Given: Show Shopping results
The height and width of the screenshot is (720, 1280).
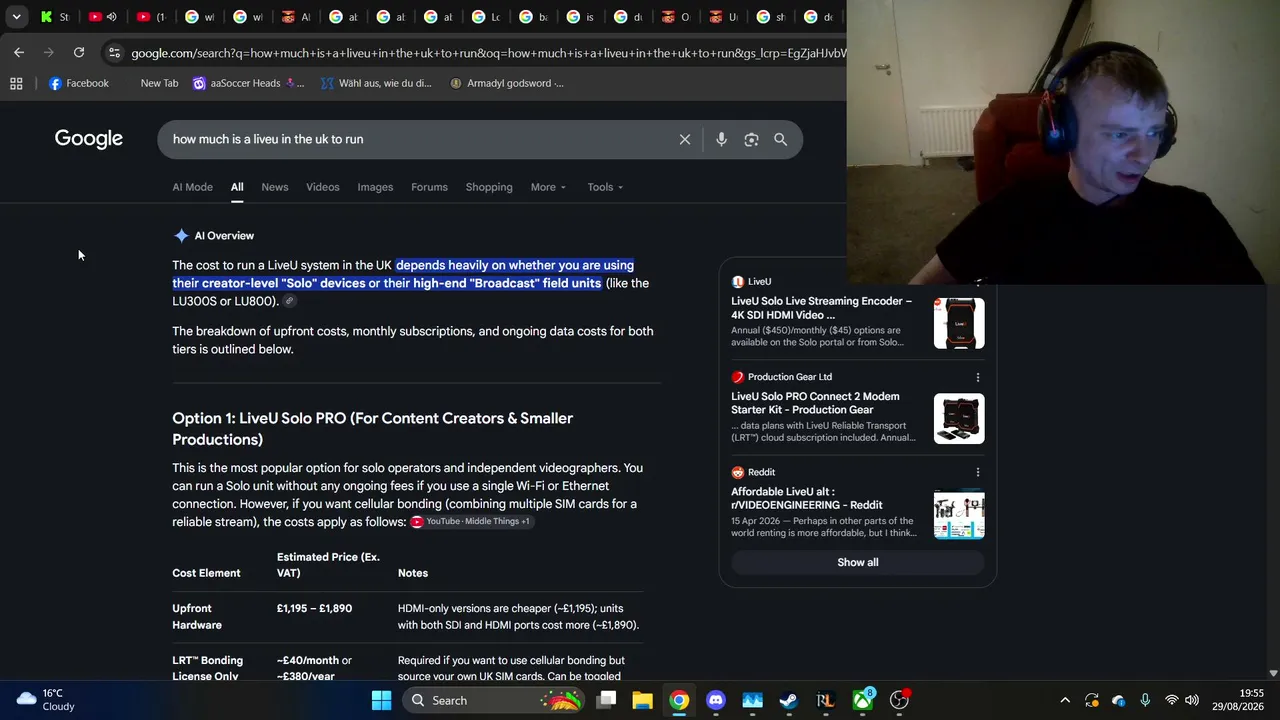Looking at the screenshot, I should 489,187.
